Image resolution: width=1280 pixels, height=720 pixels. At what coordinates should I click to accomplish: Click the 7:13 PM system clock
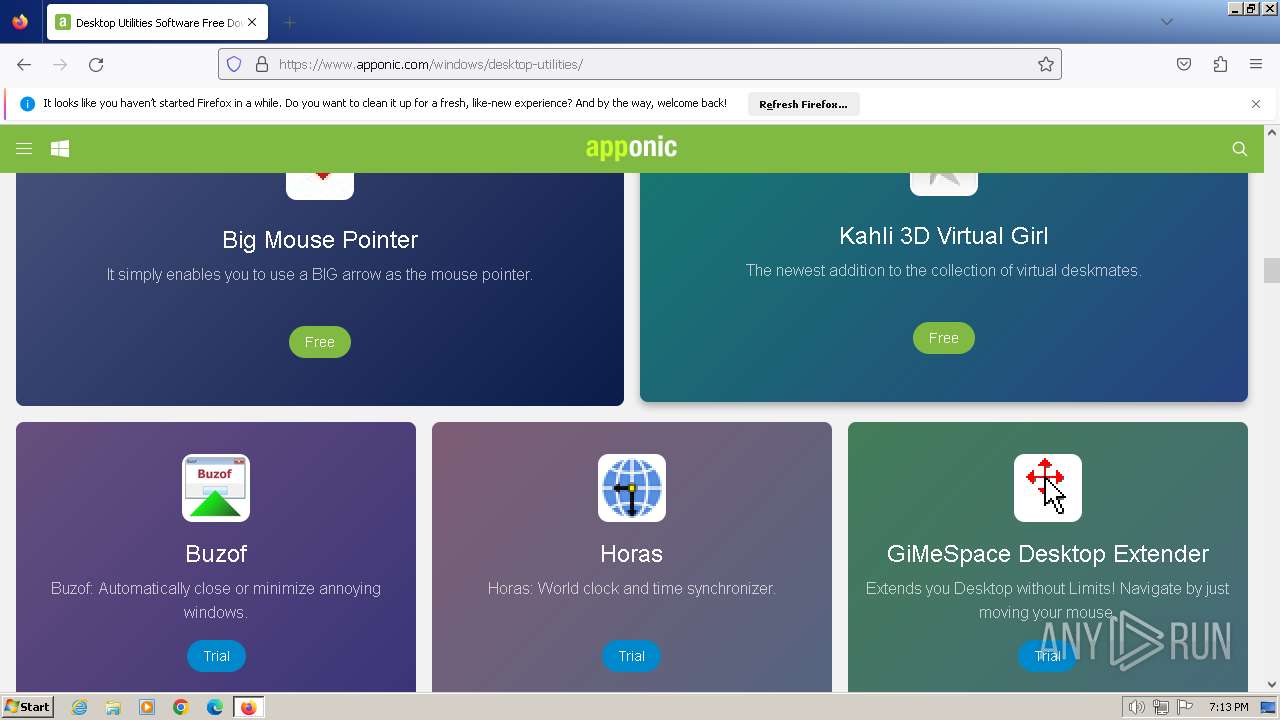point(1228,707)
